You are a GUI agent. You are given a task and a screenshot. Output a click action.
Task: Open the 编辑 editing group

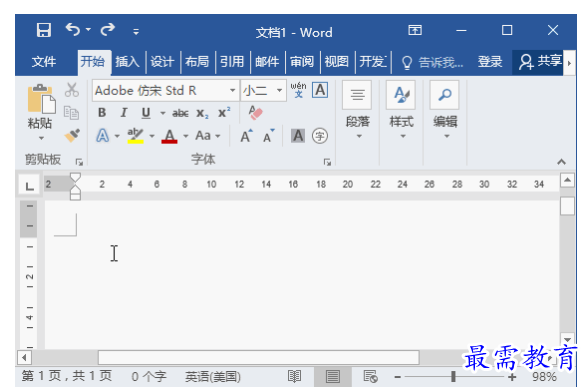(x=445, y=110)
